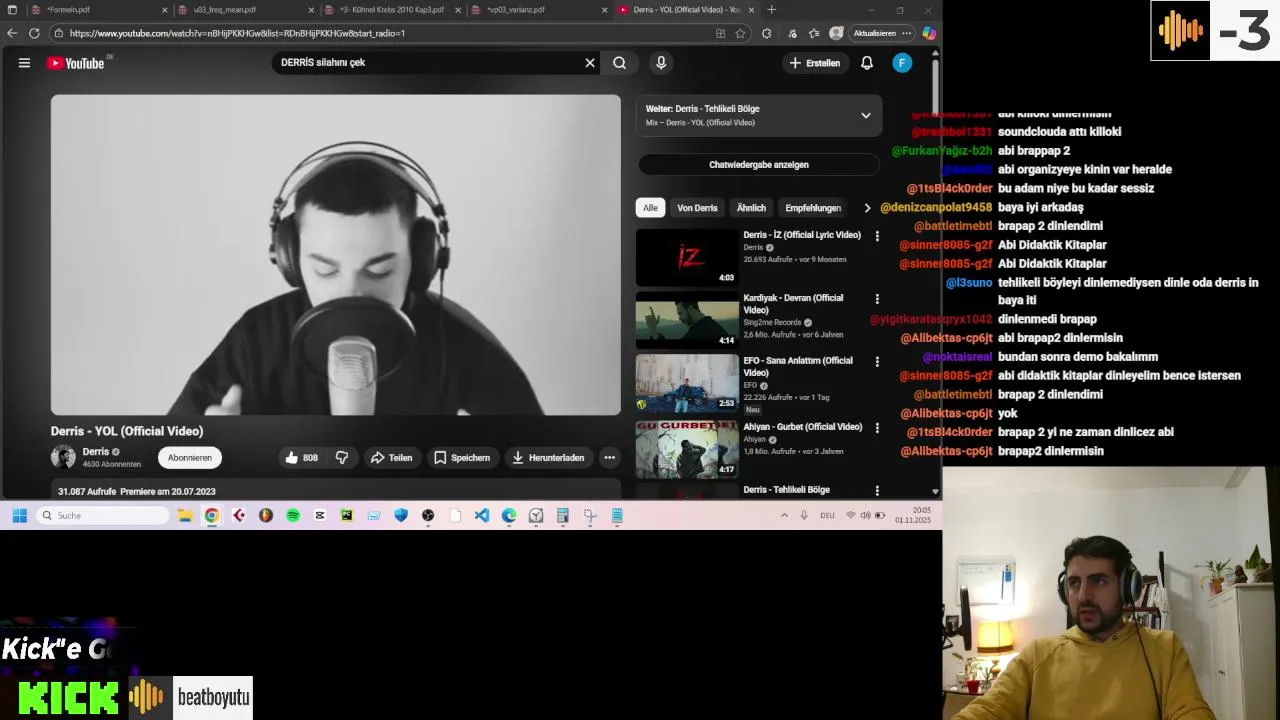
Task: Open Windows Start menu
Action: point(19,516)
